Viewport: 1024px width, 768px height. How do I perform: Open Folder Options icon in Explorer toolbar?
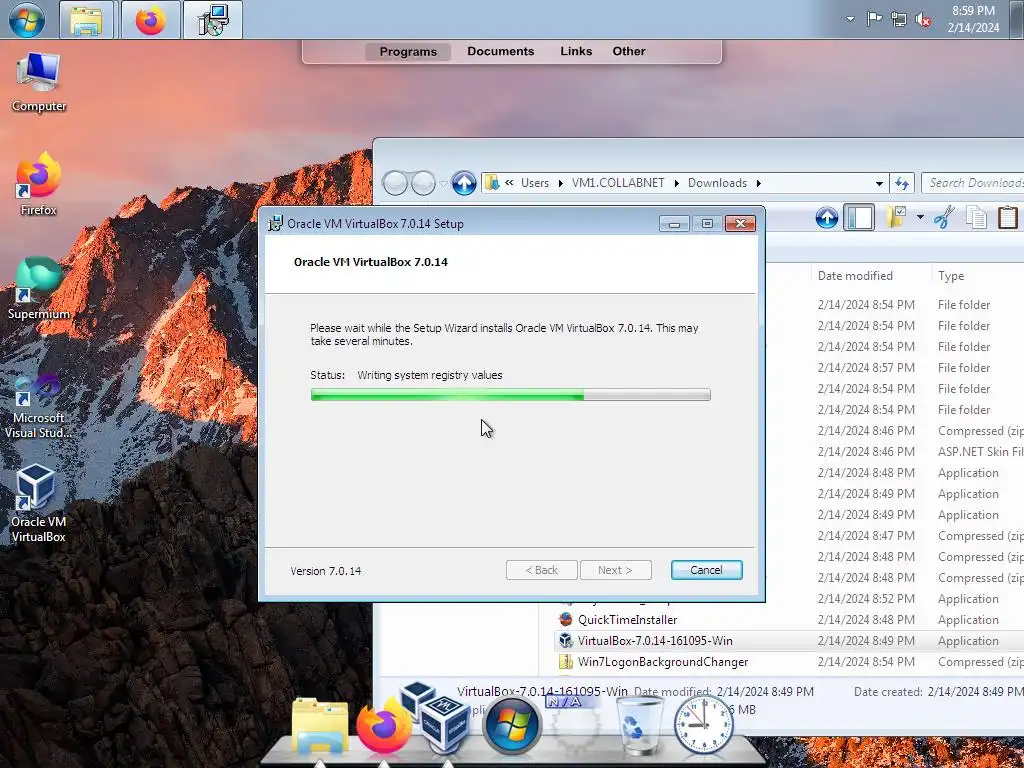coord(896,217)
